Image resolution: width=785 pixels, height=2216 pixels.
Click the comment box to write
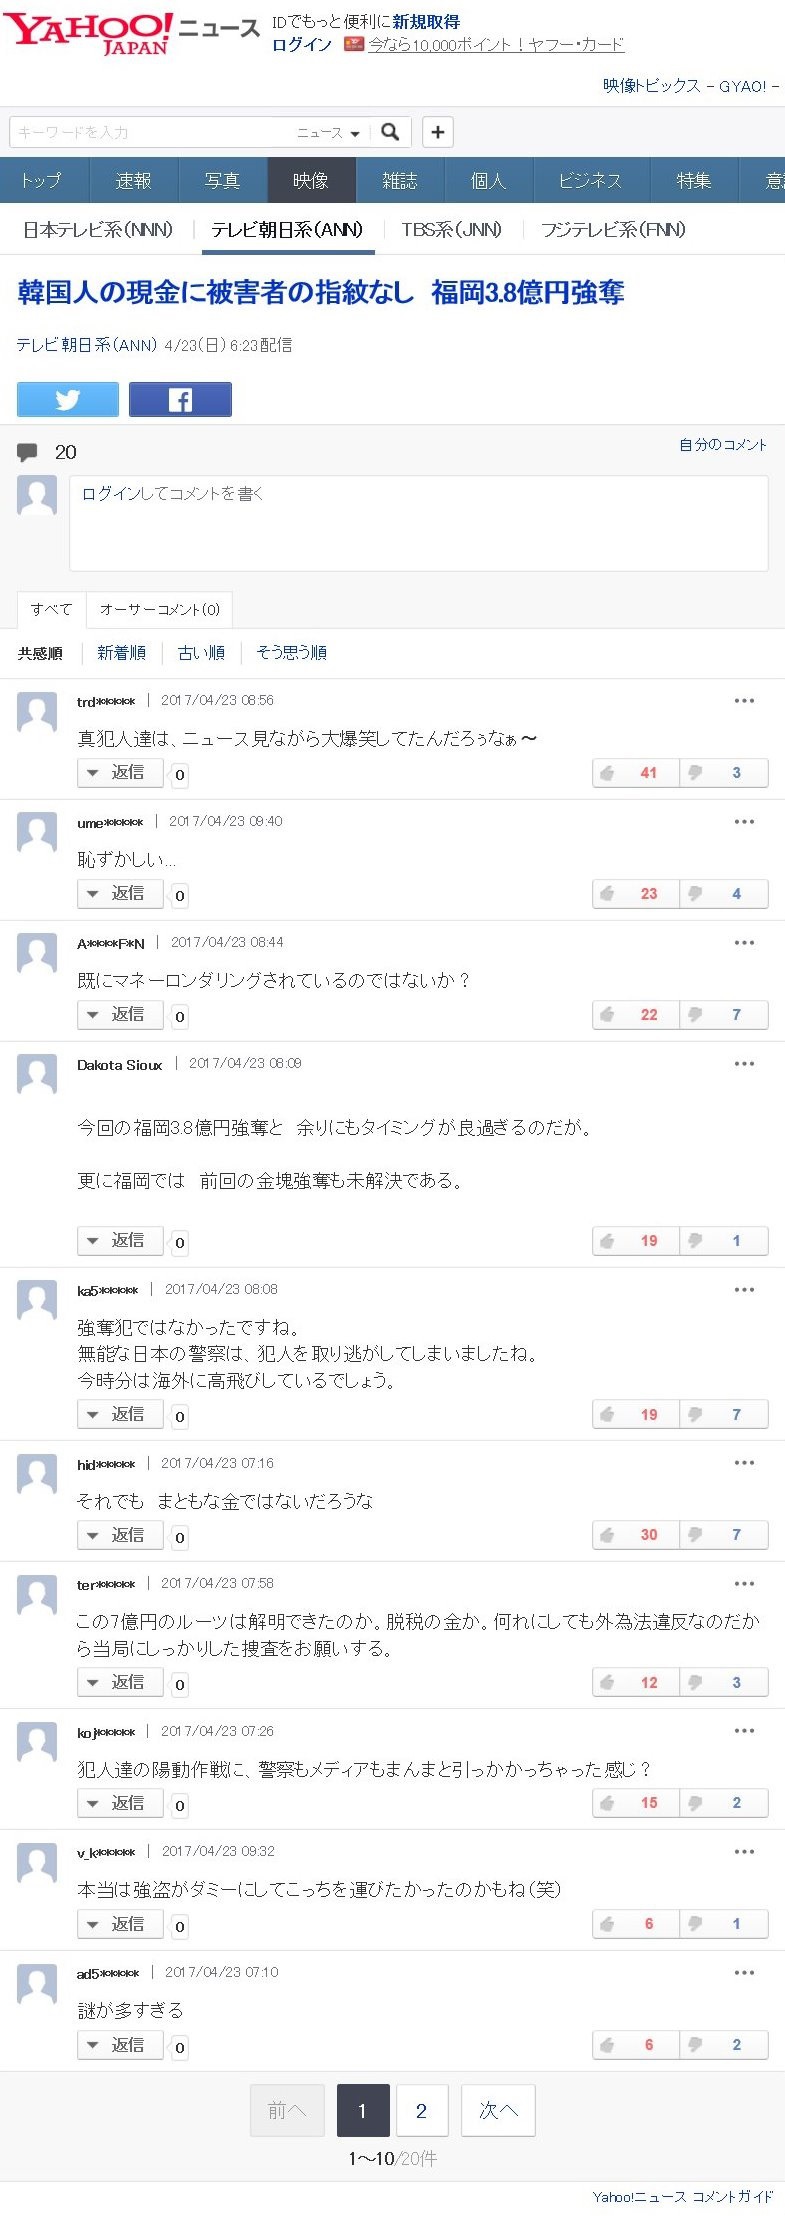pyautogui.click(x=418, y=523)
